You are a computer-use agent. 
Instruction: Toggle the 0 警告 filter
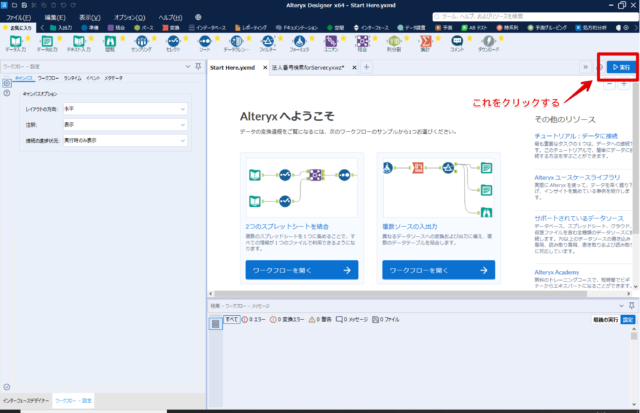[x=320, y=320]
